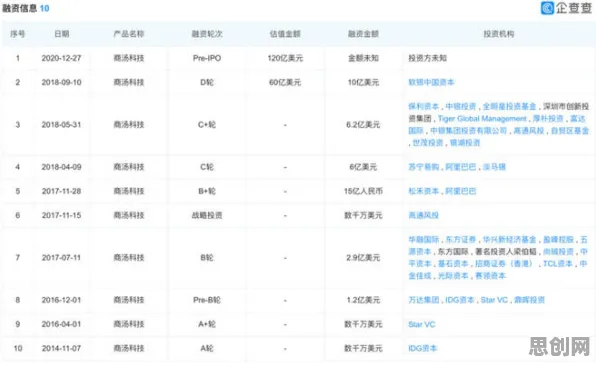Open the 软银中国资本 investor link
596x365 pixels.
coord(431,83)
